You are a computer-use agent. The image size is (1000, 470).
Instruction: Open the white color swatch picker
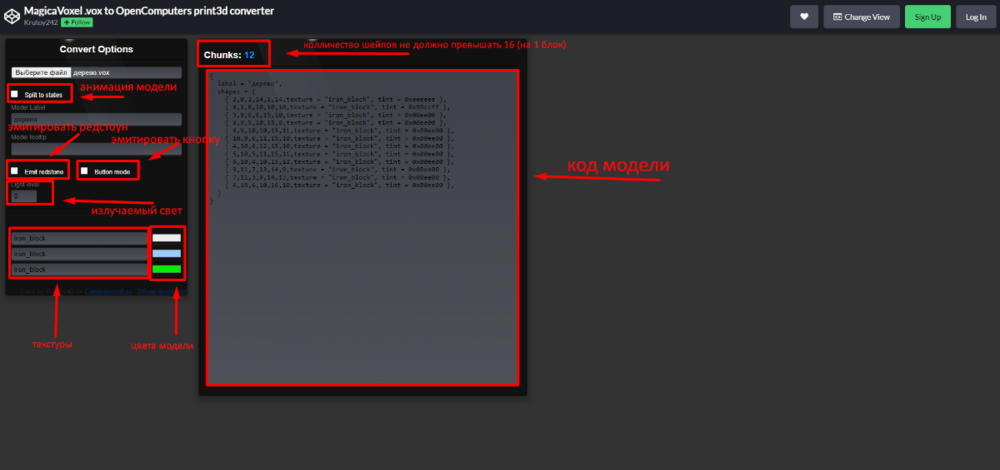(x=166, y=238)
